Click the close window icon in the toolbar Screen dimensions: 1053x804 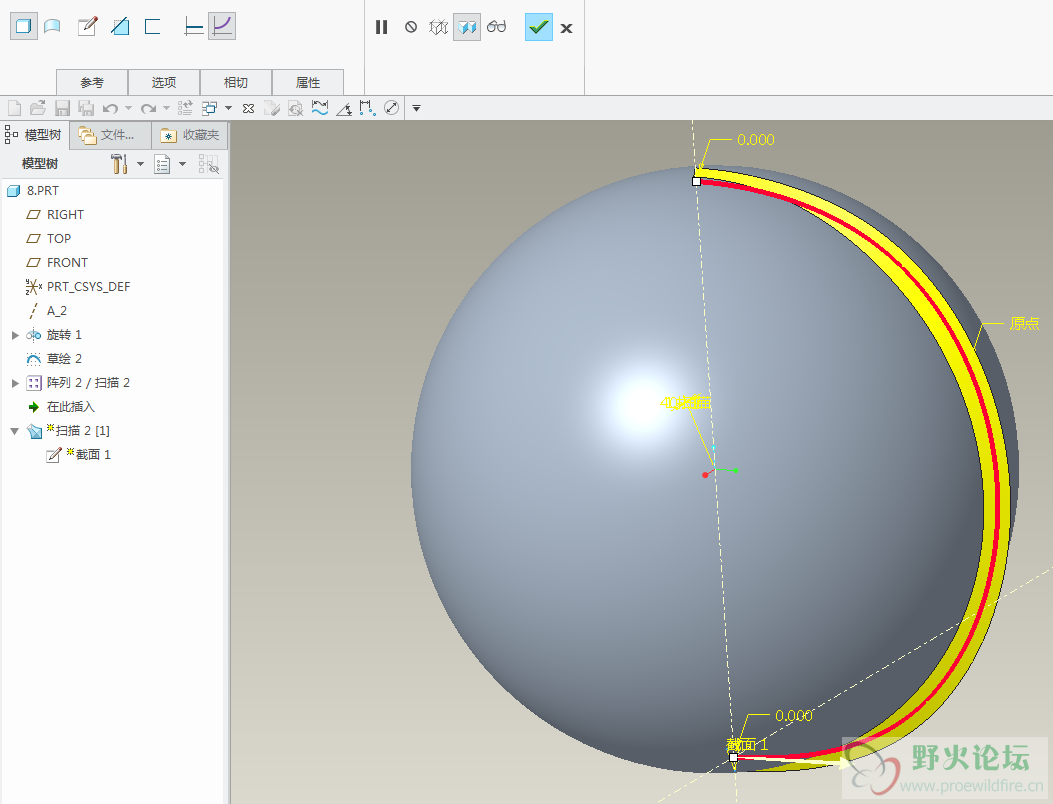(248, 108)
